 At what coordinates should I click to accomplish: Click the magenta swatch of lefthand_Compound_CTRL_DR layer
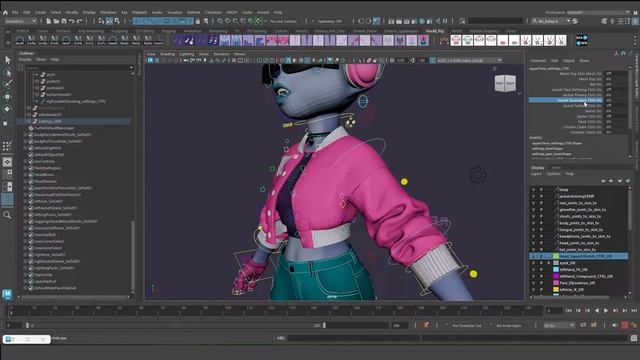(556, 276)
